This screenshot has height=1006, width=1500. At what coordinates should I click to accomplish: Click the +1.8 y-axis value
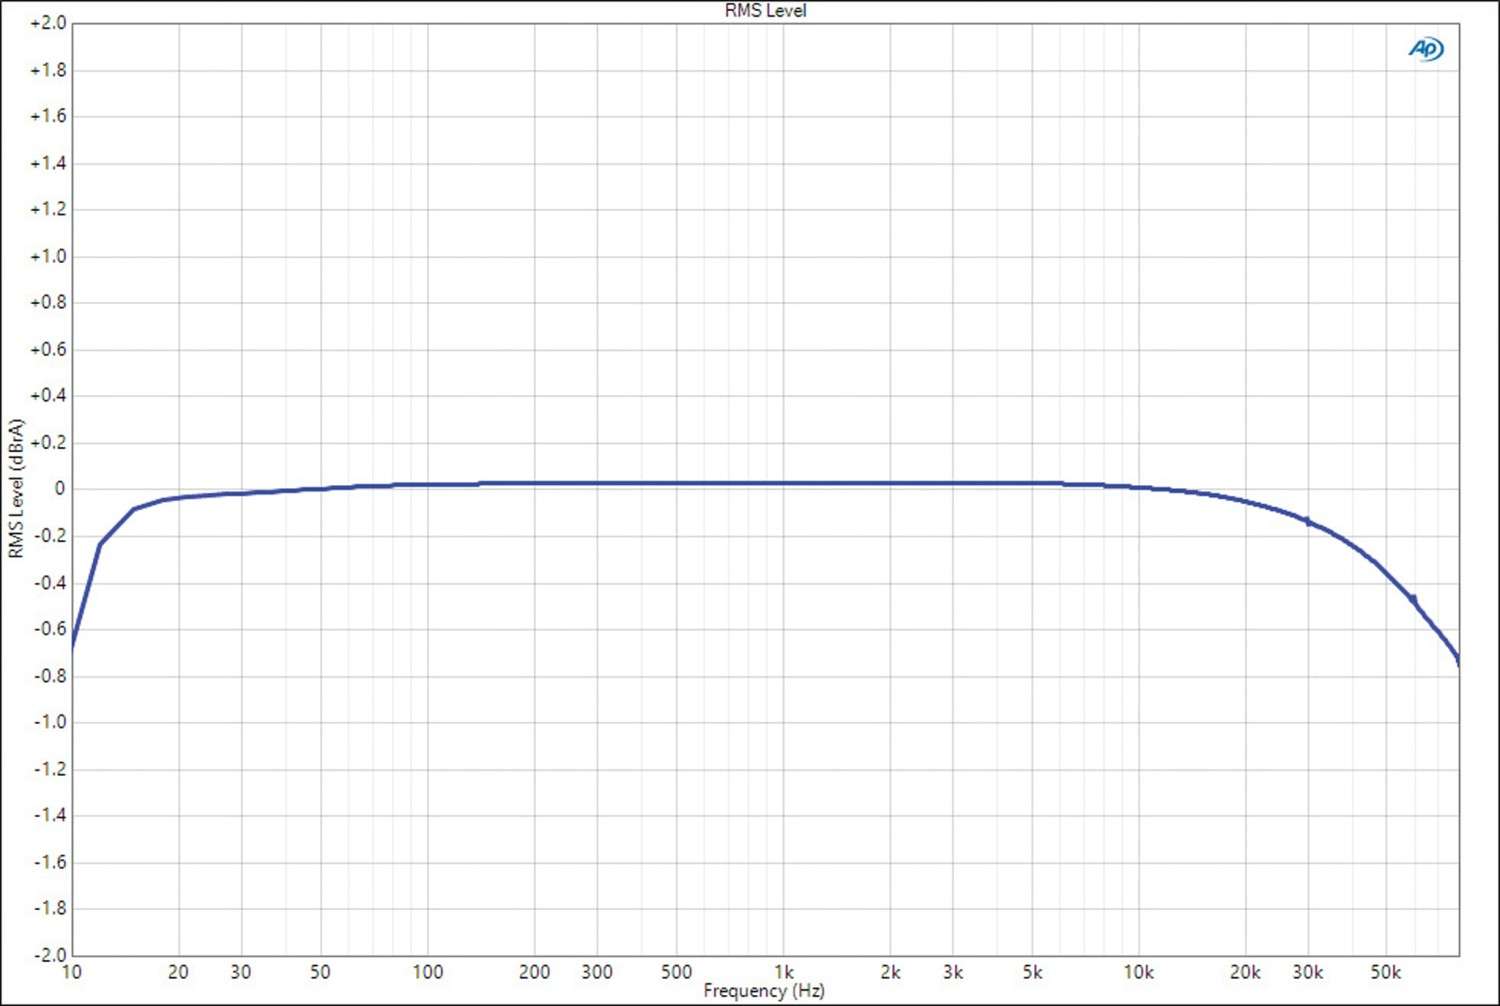pos(48,70)
